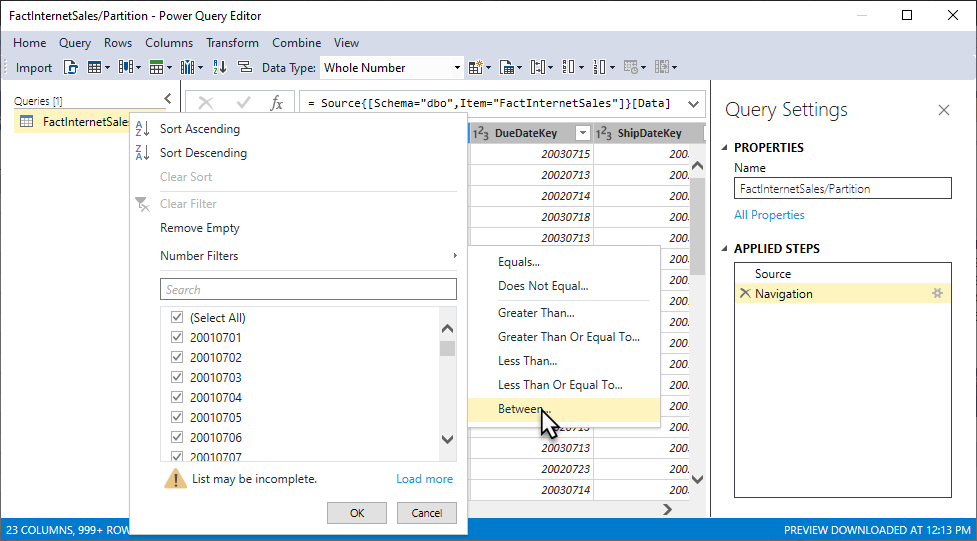Uncheck the 20010703 value
The width and height of the screenshot is (977, 541).
tap(177, 378)
